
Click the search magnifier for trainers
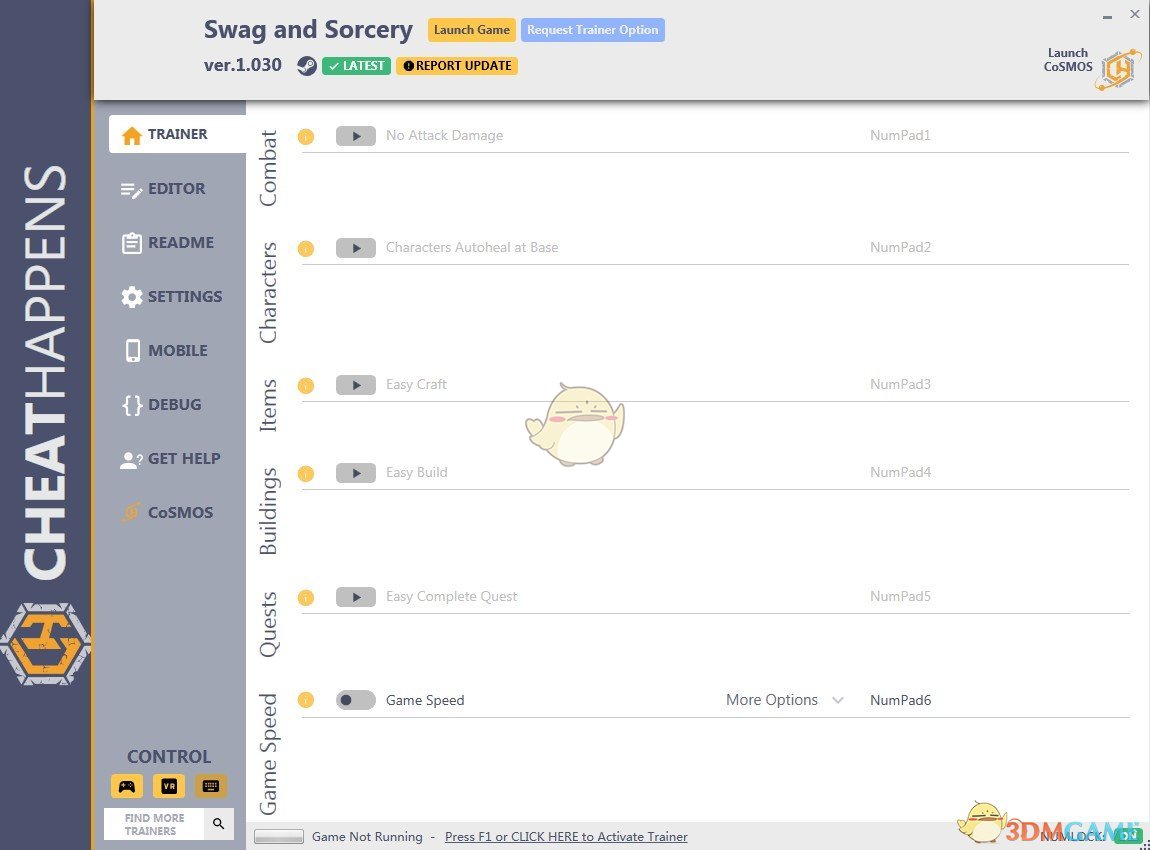[x=219, y=824]
